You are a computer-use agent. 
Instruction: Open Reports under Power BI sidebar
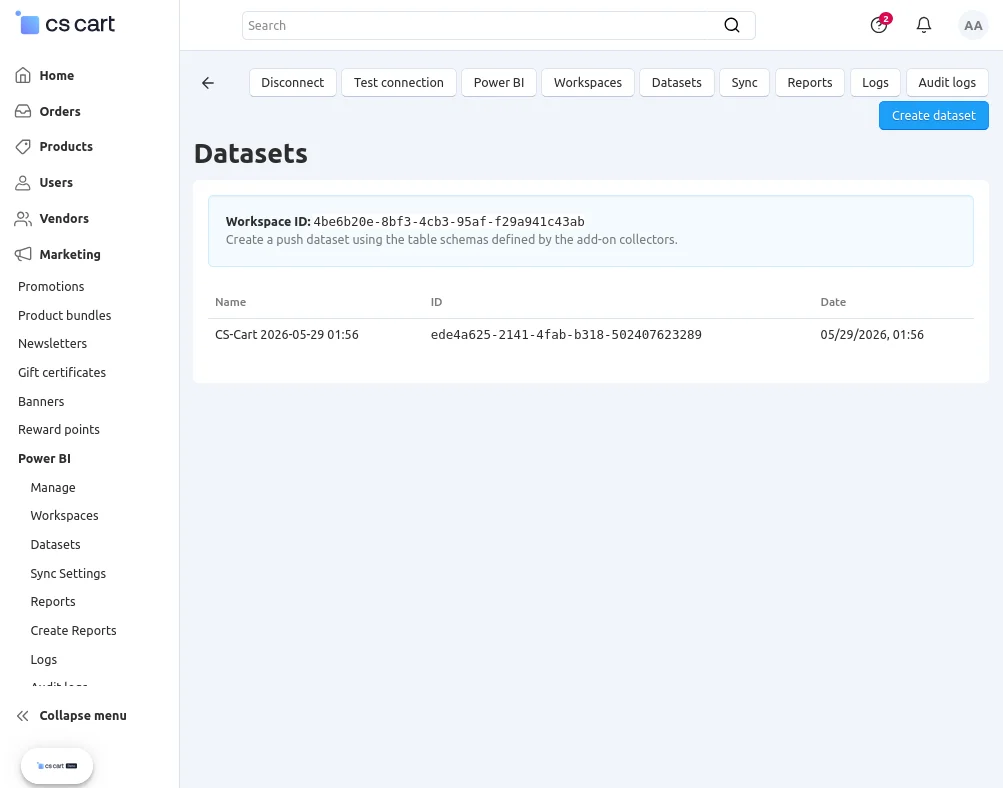point(53,602)
